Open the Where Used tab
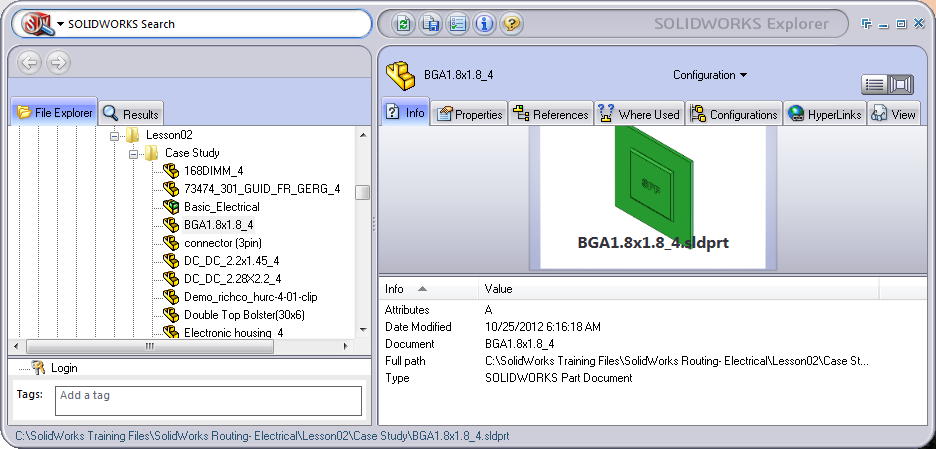The height and width of the screenshot is (449, 936). coord(639,114)
